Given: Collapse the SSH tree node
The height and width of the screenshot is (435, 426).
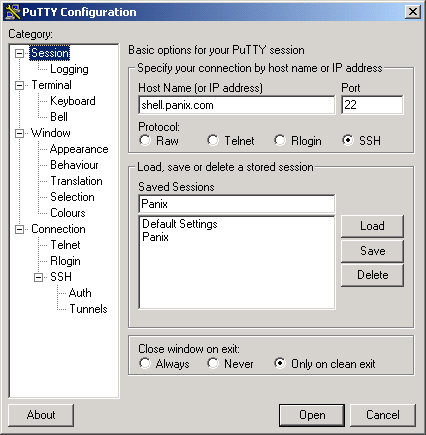Looking at the screenshot, I should click(39, 277).
